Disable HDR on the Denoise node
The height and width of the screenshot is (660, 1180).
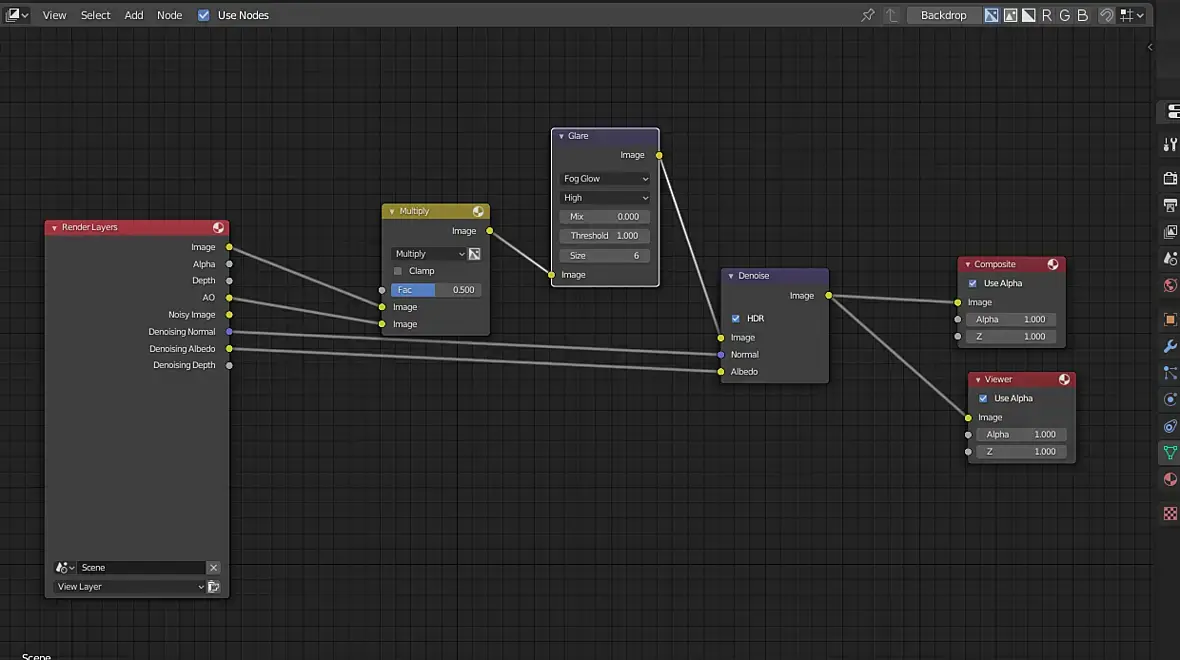pos(735,318)
